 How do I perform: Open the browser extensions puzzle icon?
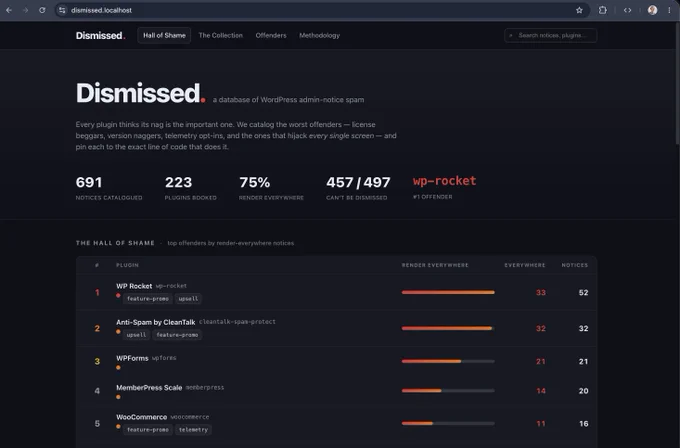coord(602,10)
